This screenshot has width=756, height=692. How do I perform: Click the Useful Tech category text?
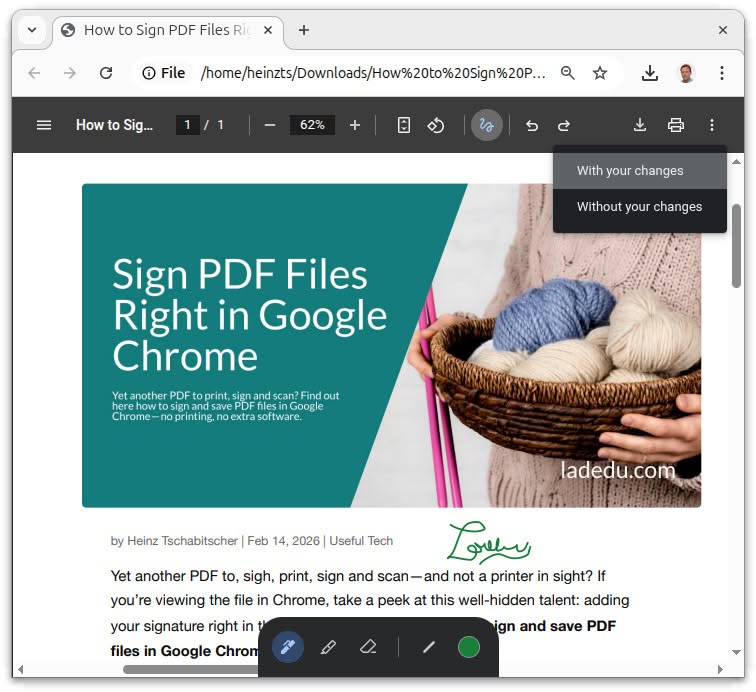point(361,541)
